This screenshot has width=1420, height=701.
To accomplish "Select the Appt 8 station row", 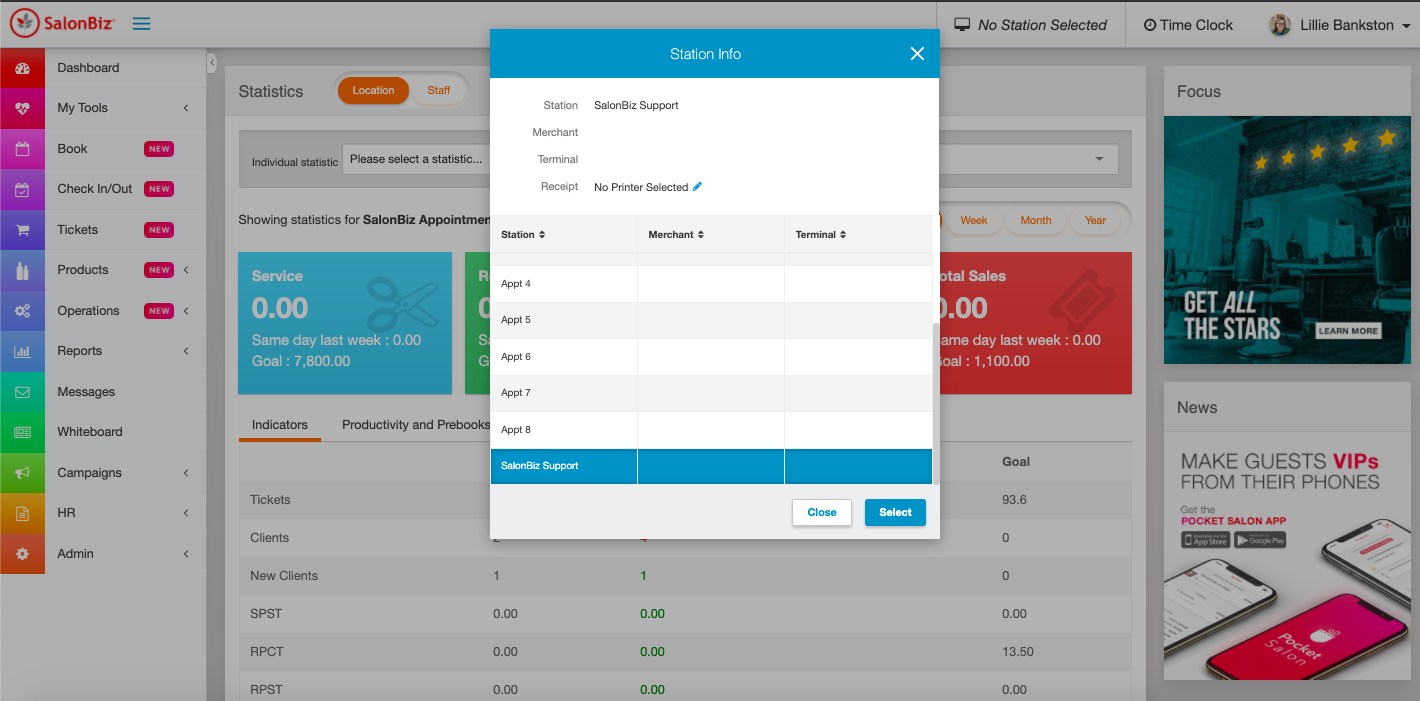I will pos(711,430).
